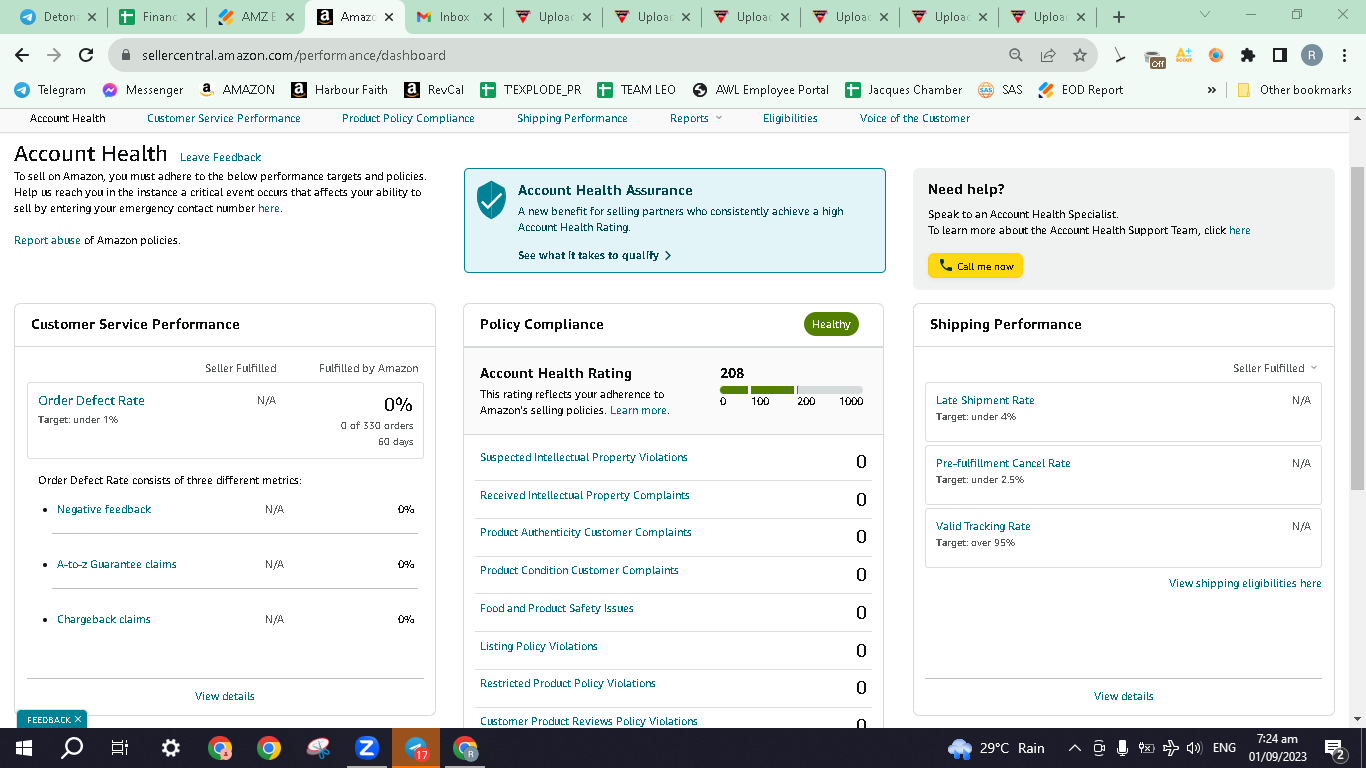
Task: Click the Healthy status badge
Action: pyautogui.click(x=831, y=324)
